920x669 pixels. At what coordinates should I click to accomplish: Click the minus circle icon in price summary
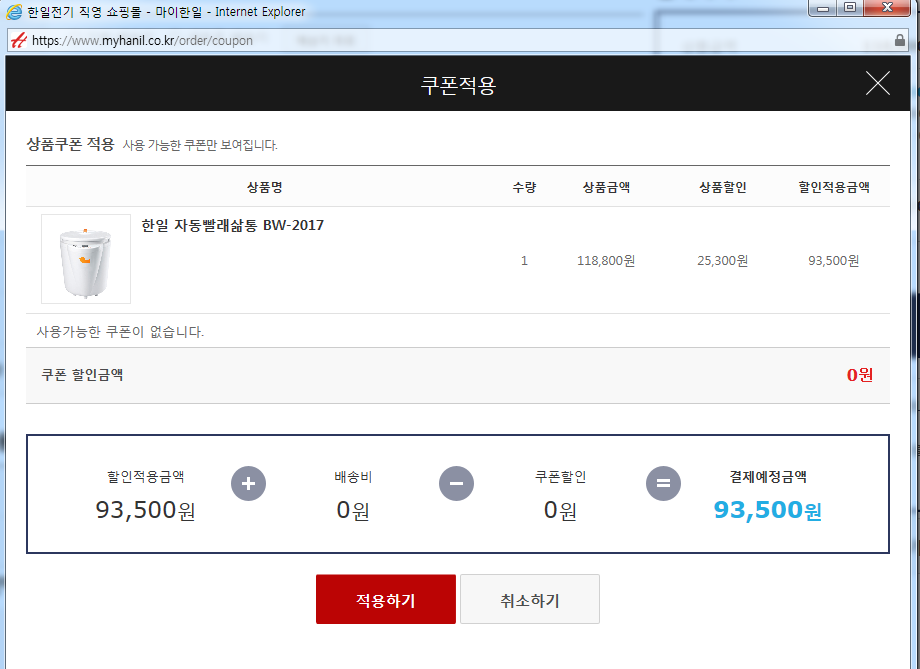tap(456, 484)
